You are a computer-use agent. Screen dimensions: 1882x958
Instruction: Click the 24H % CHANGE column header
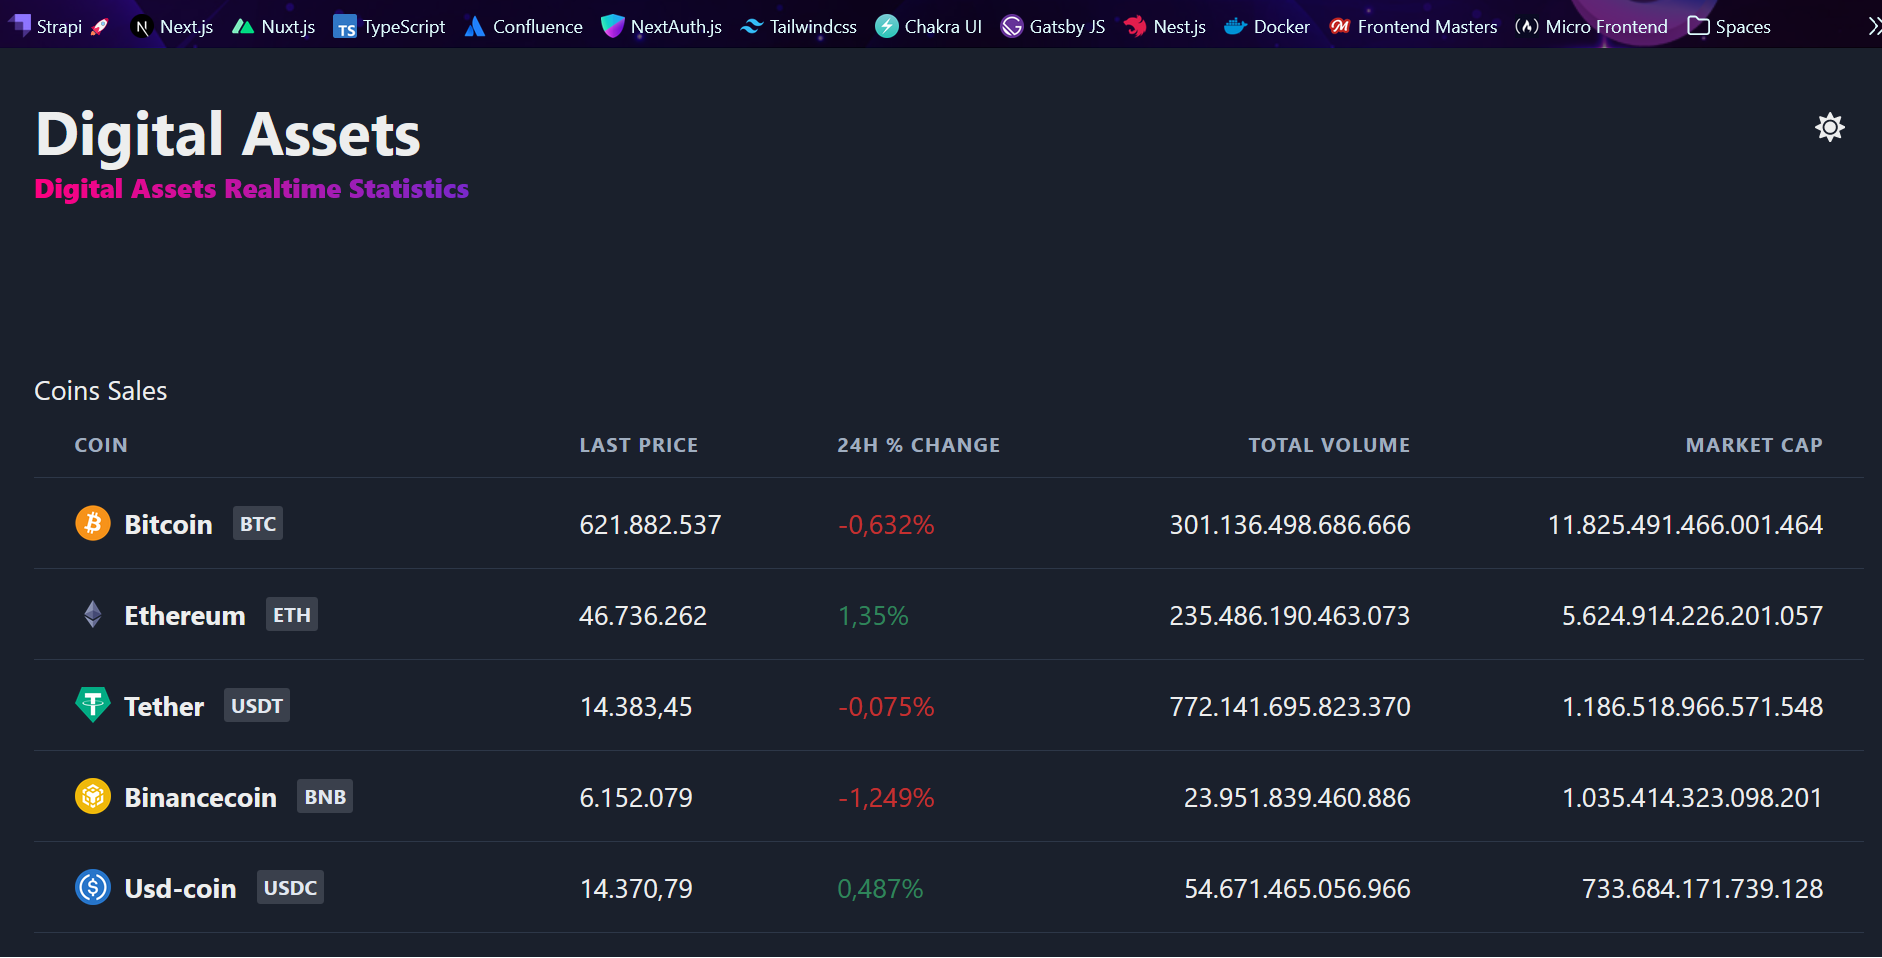point(918,445)
